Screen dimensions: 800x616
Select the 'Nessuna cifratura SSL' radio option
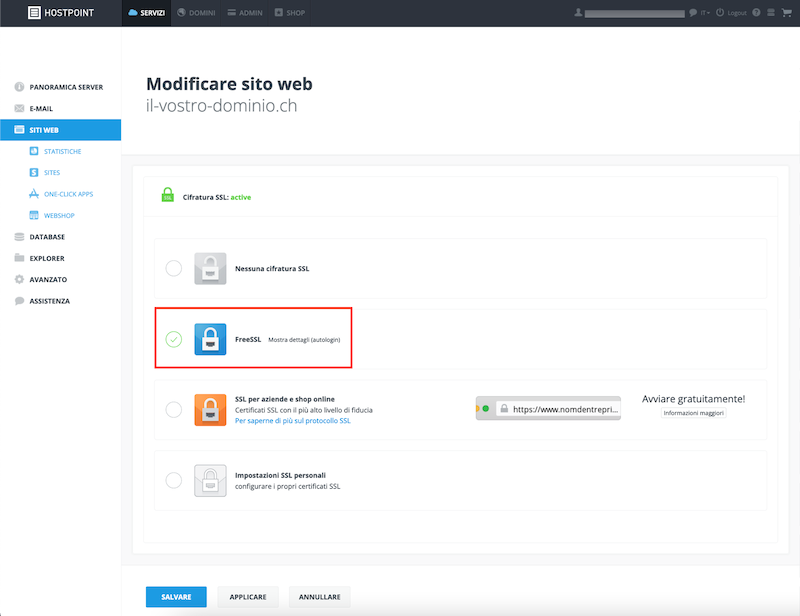(173, 268)
